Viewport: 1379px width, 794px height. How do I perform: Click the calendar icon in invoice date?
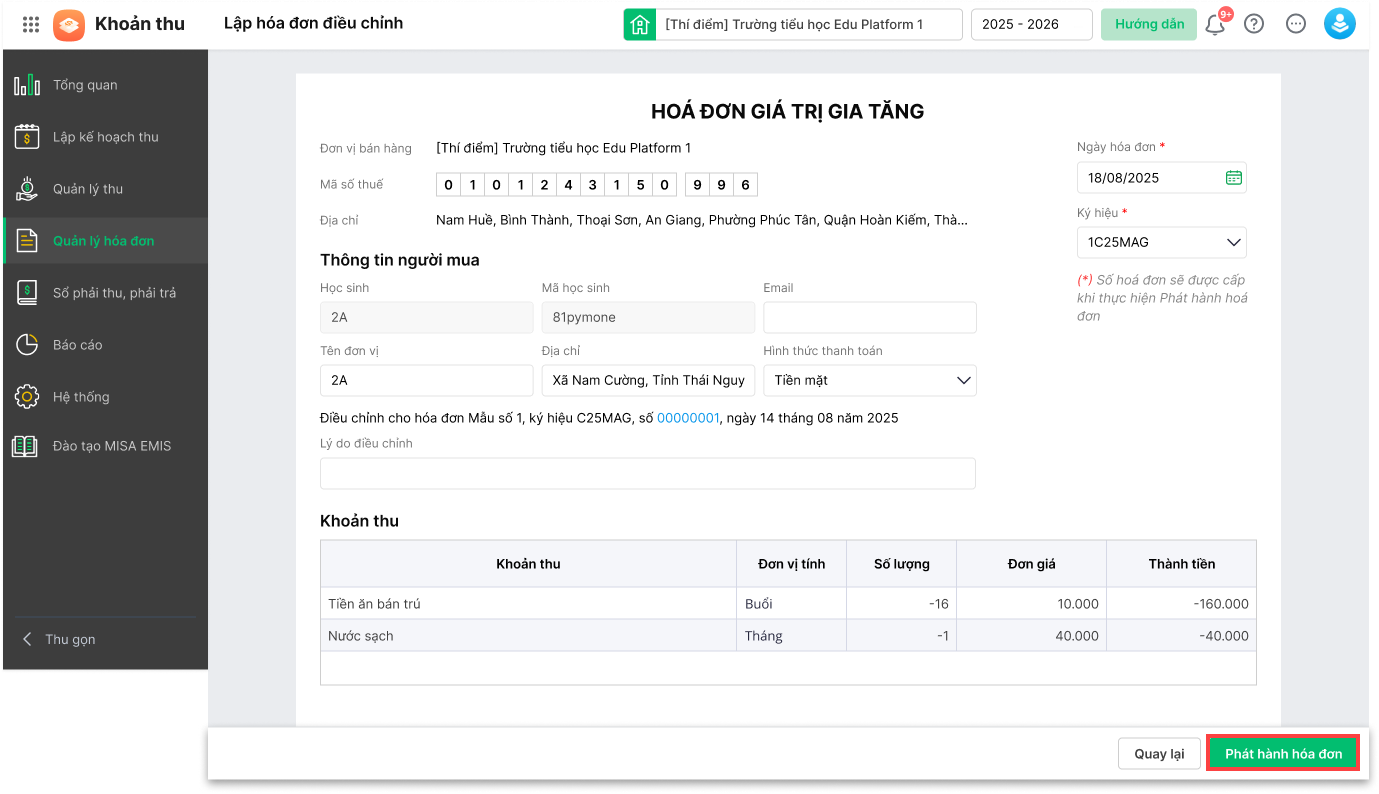1234,178
